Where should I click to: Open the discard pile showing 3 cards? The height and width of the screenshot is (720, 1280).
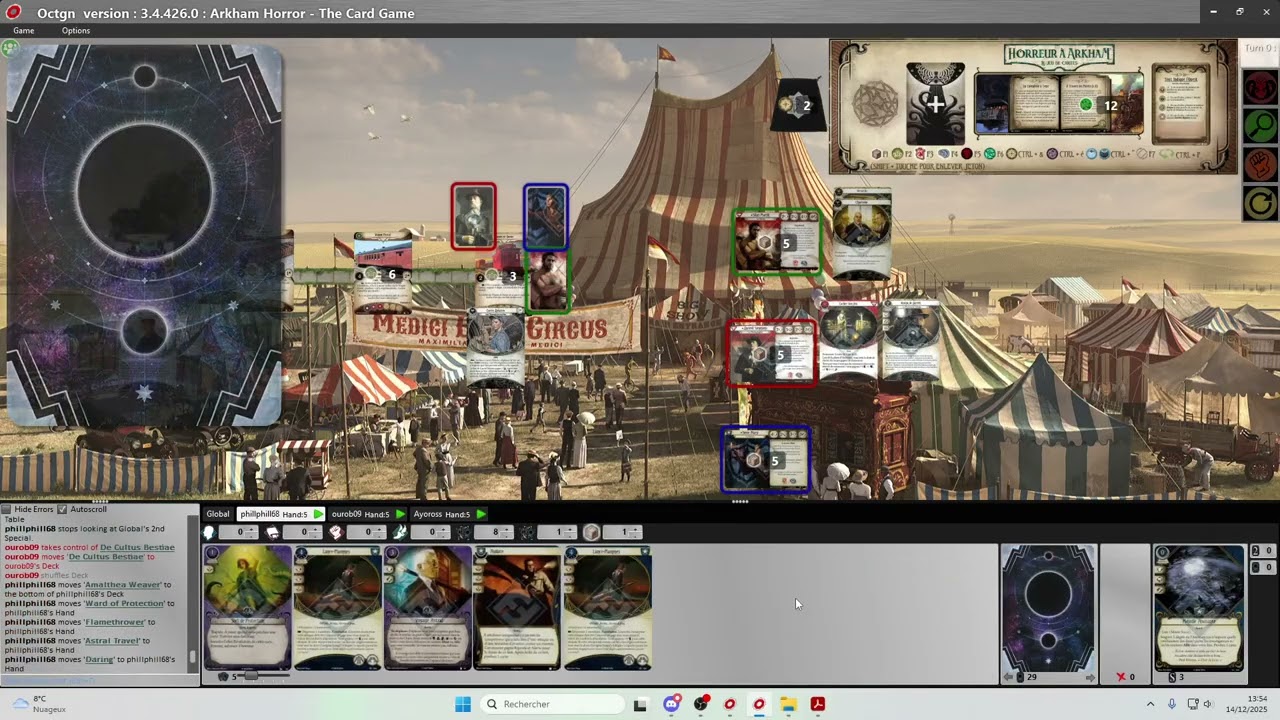pos(1199,608)
